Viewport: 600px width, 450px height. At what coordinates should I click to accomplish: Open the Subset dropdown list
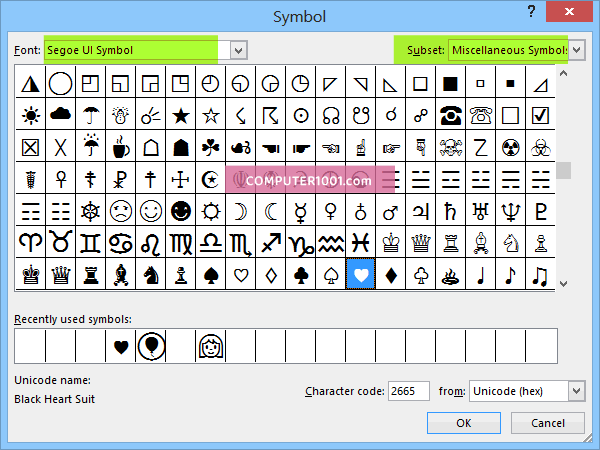[x=577, y=50]
